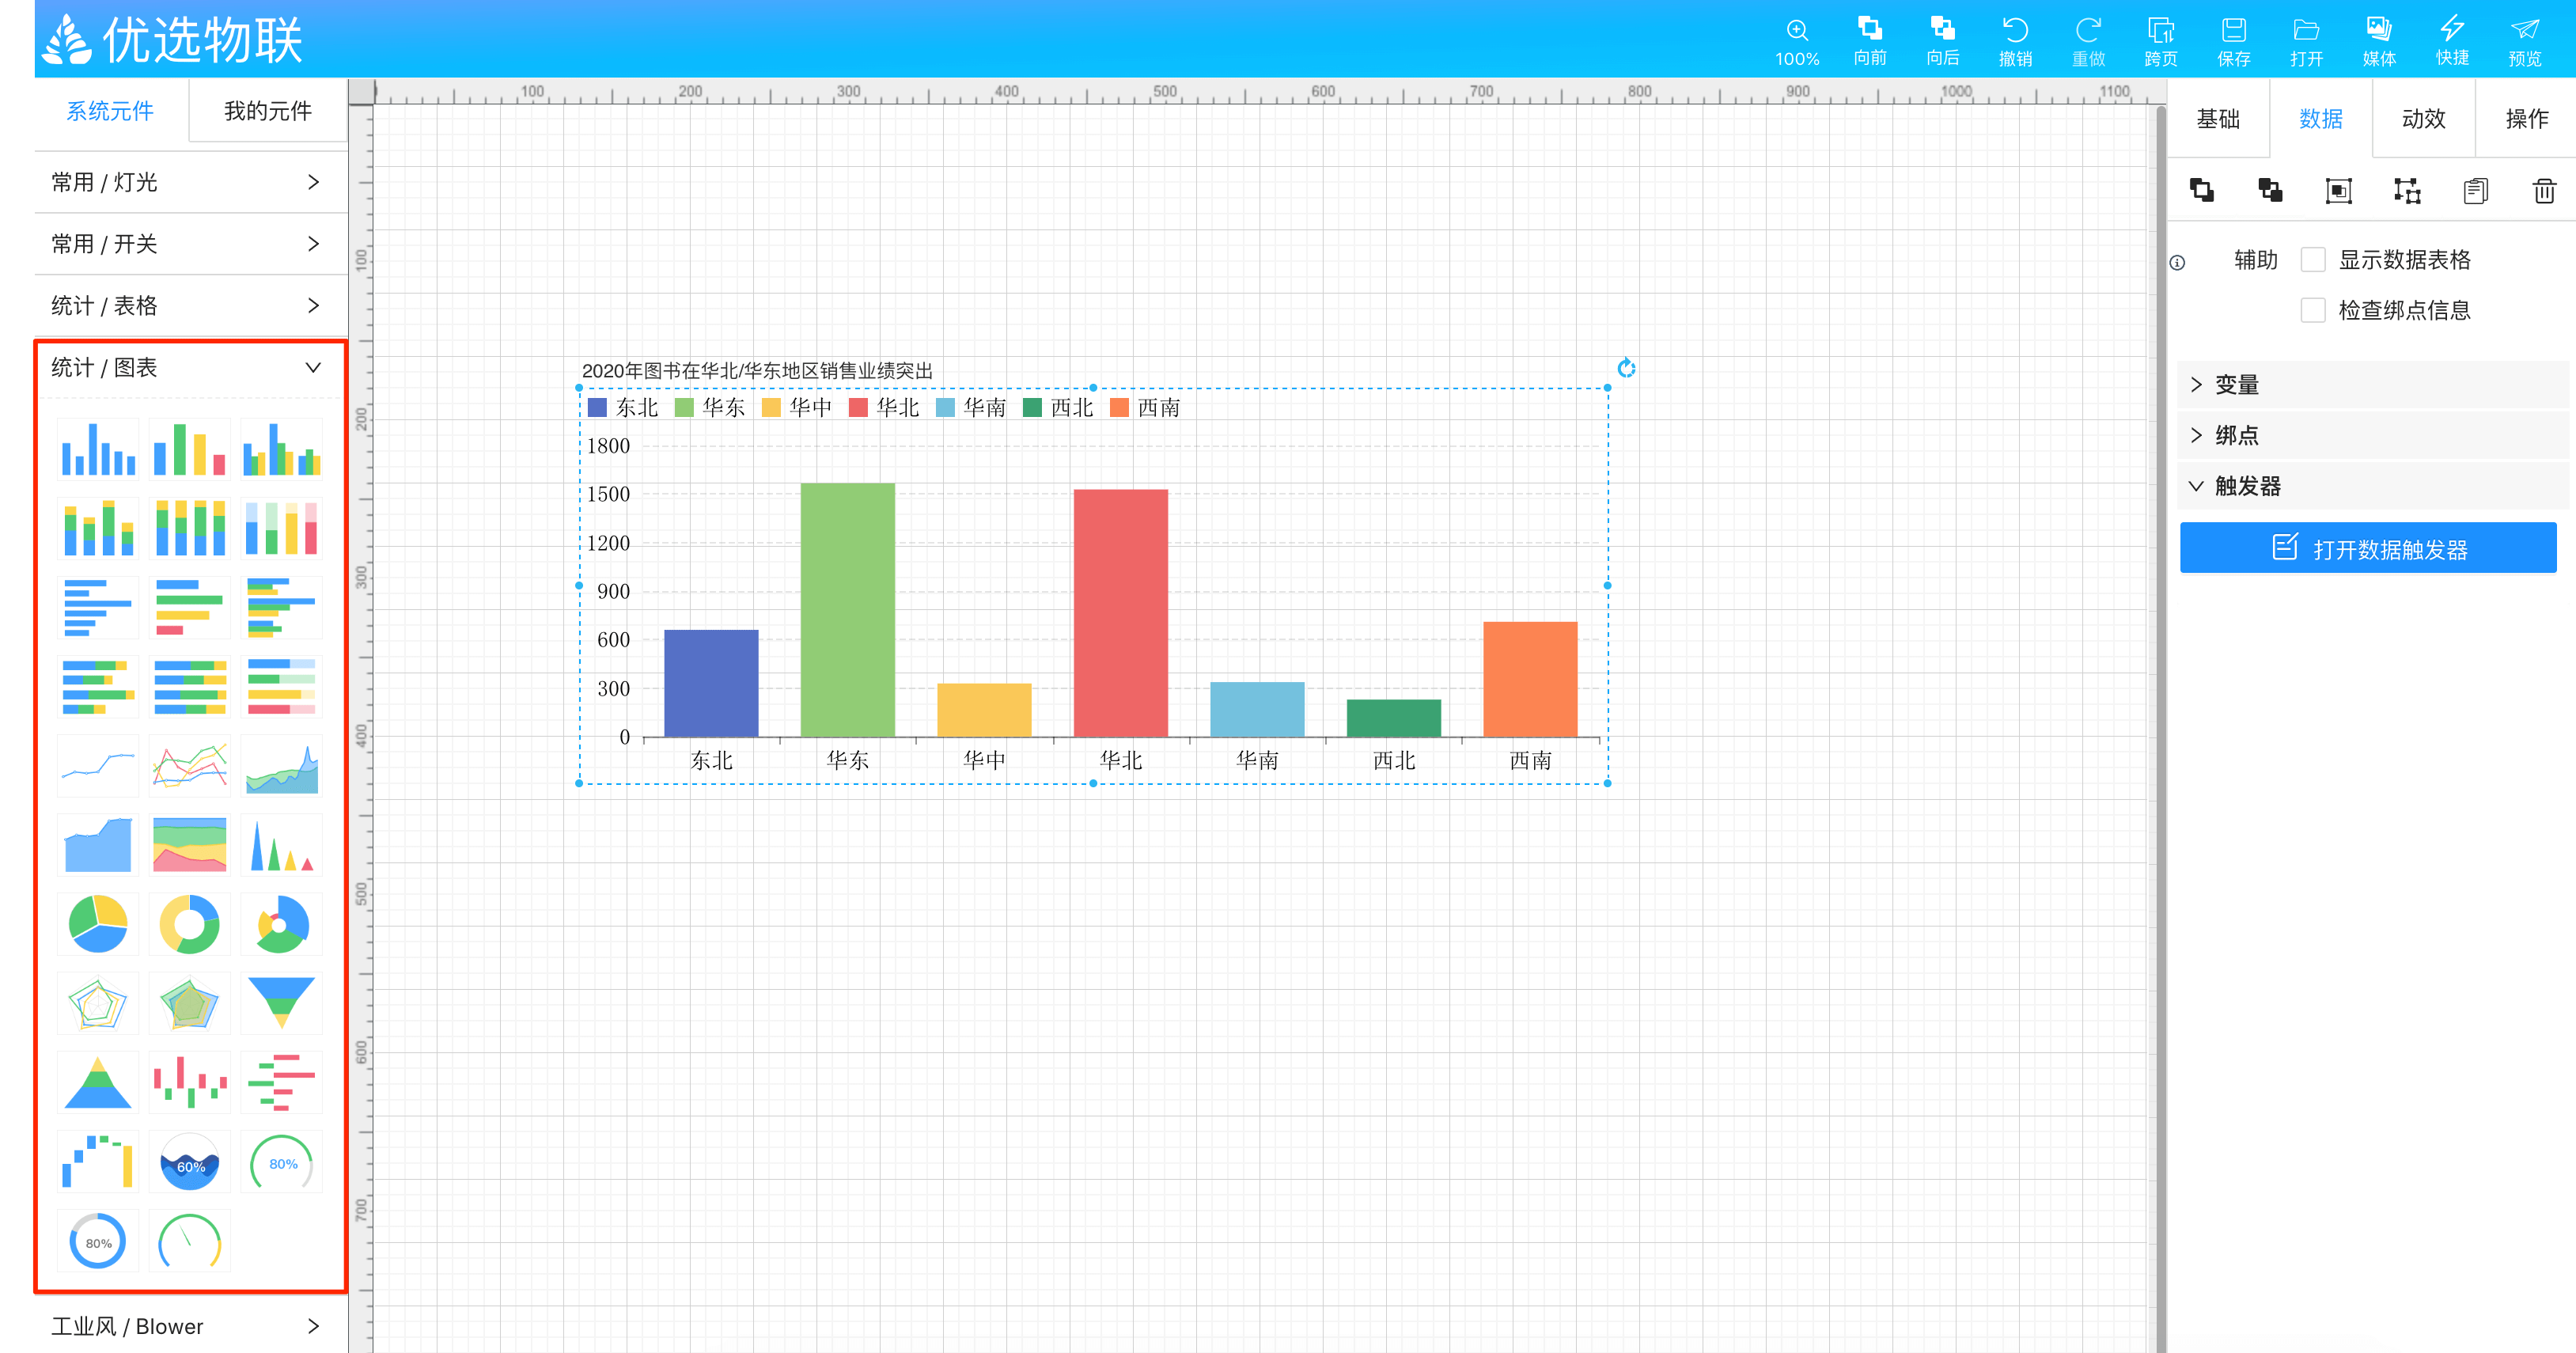Click the 打开数据触发器 button
2576x1353 pixels.
[x=2368, y=548]
